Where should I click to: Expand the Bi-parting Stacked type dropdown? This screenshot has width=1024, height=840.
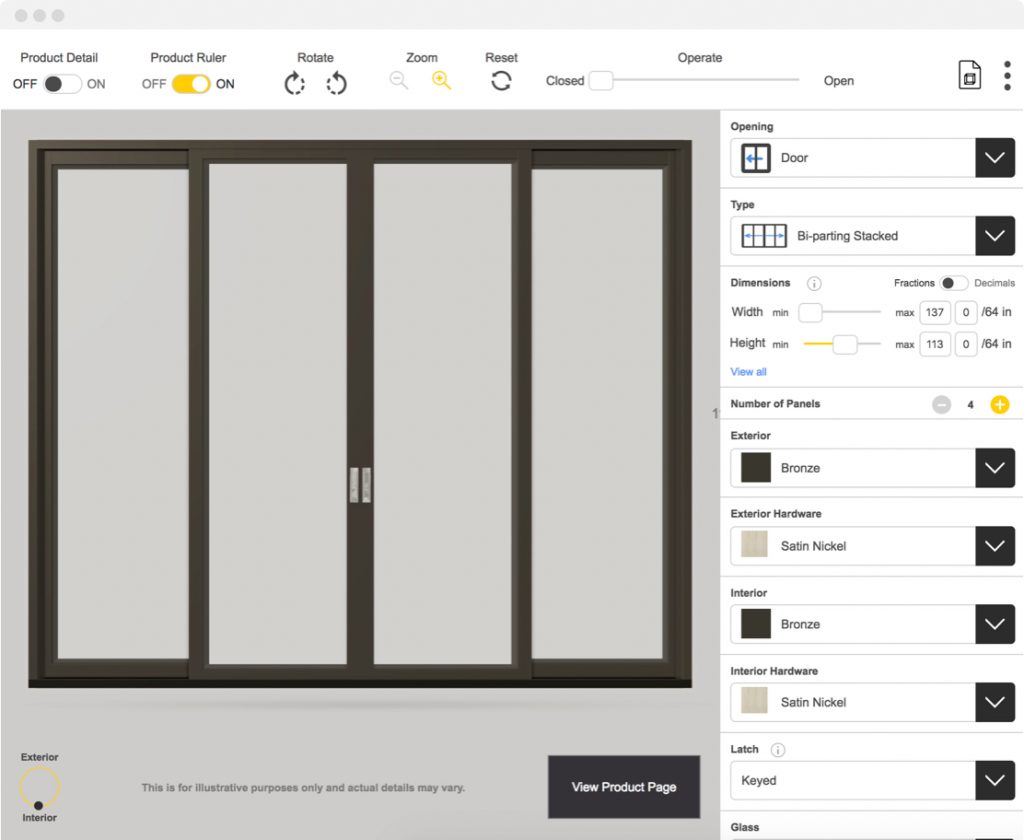click(994, 236)
